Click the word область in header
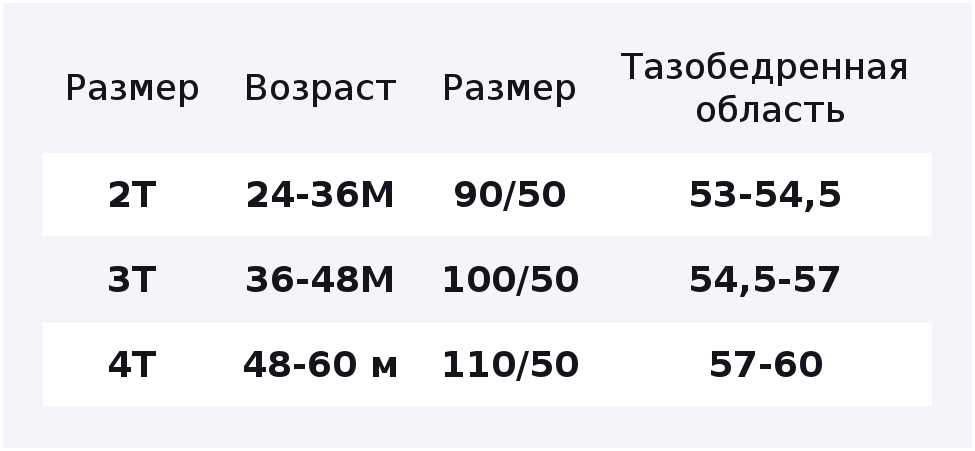Viewport: 975px width, 451px height. click(770, 111)
